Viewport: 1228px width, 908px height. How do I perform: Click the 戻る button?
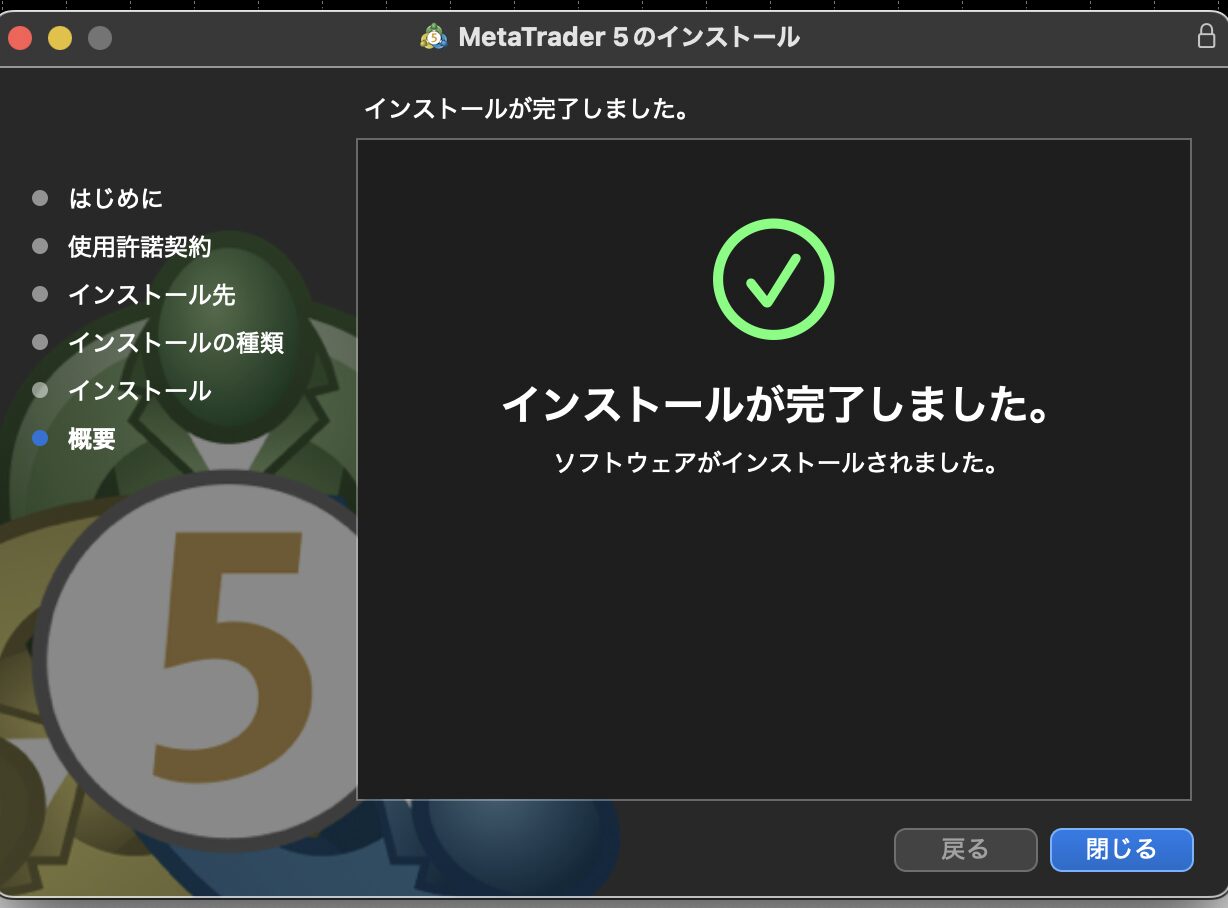click(965, 850)
